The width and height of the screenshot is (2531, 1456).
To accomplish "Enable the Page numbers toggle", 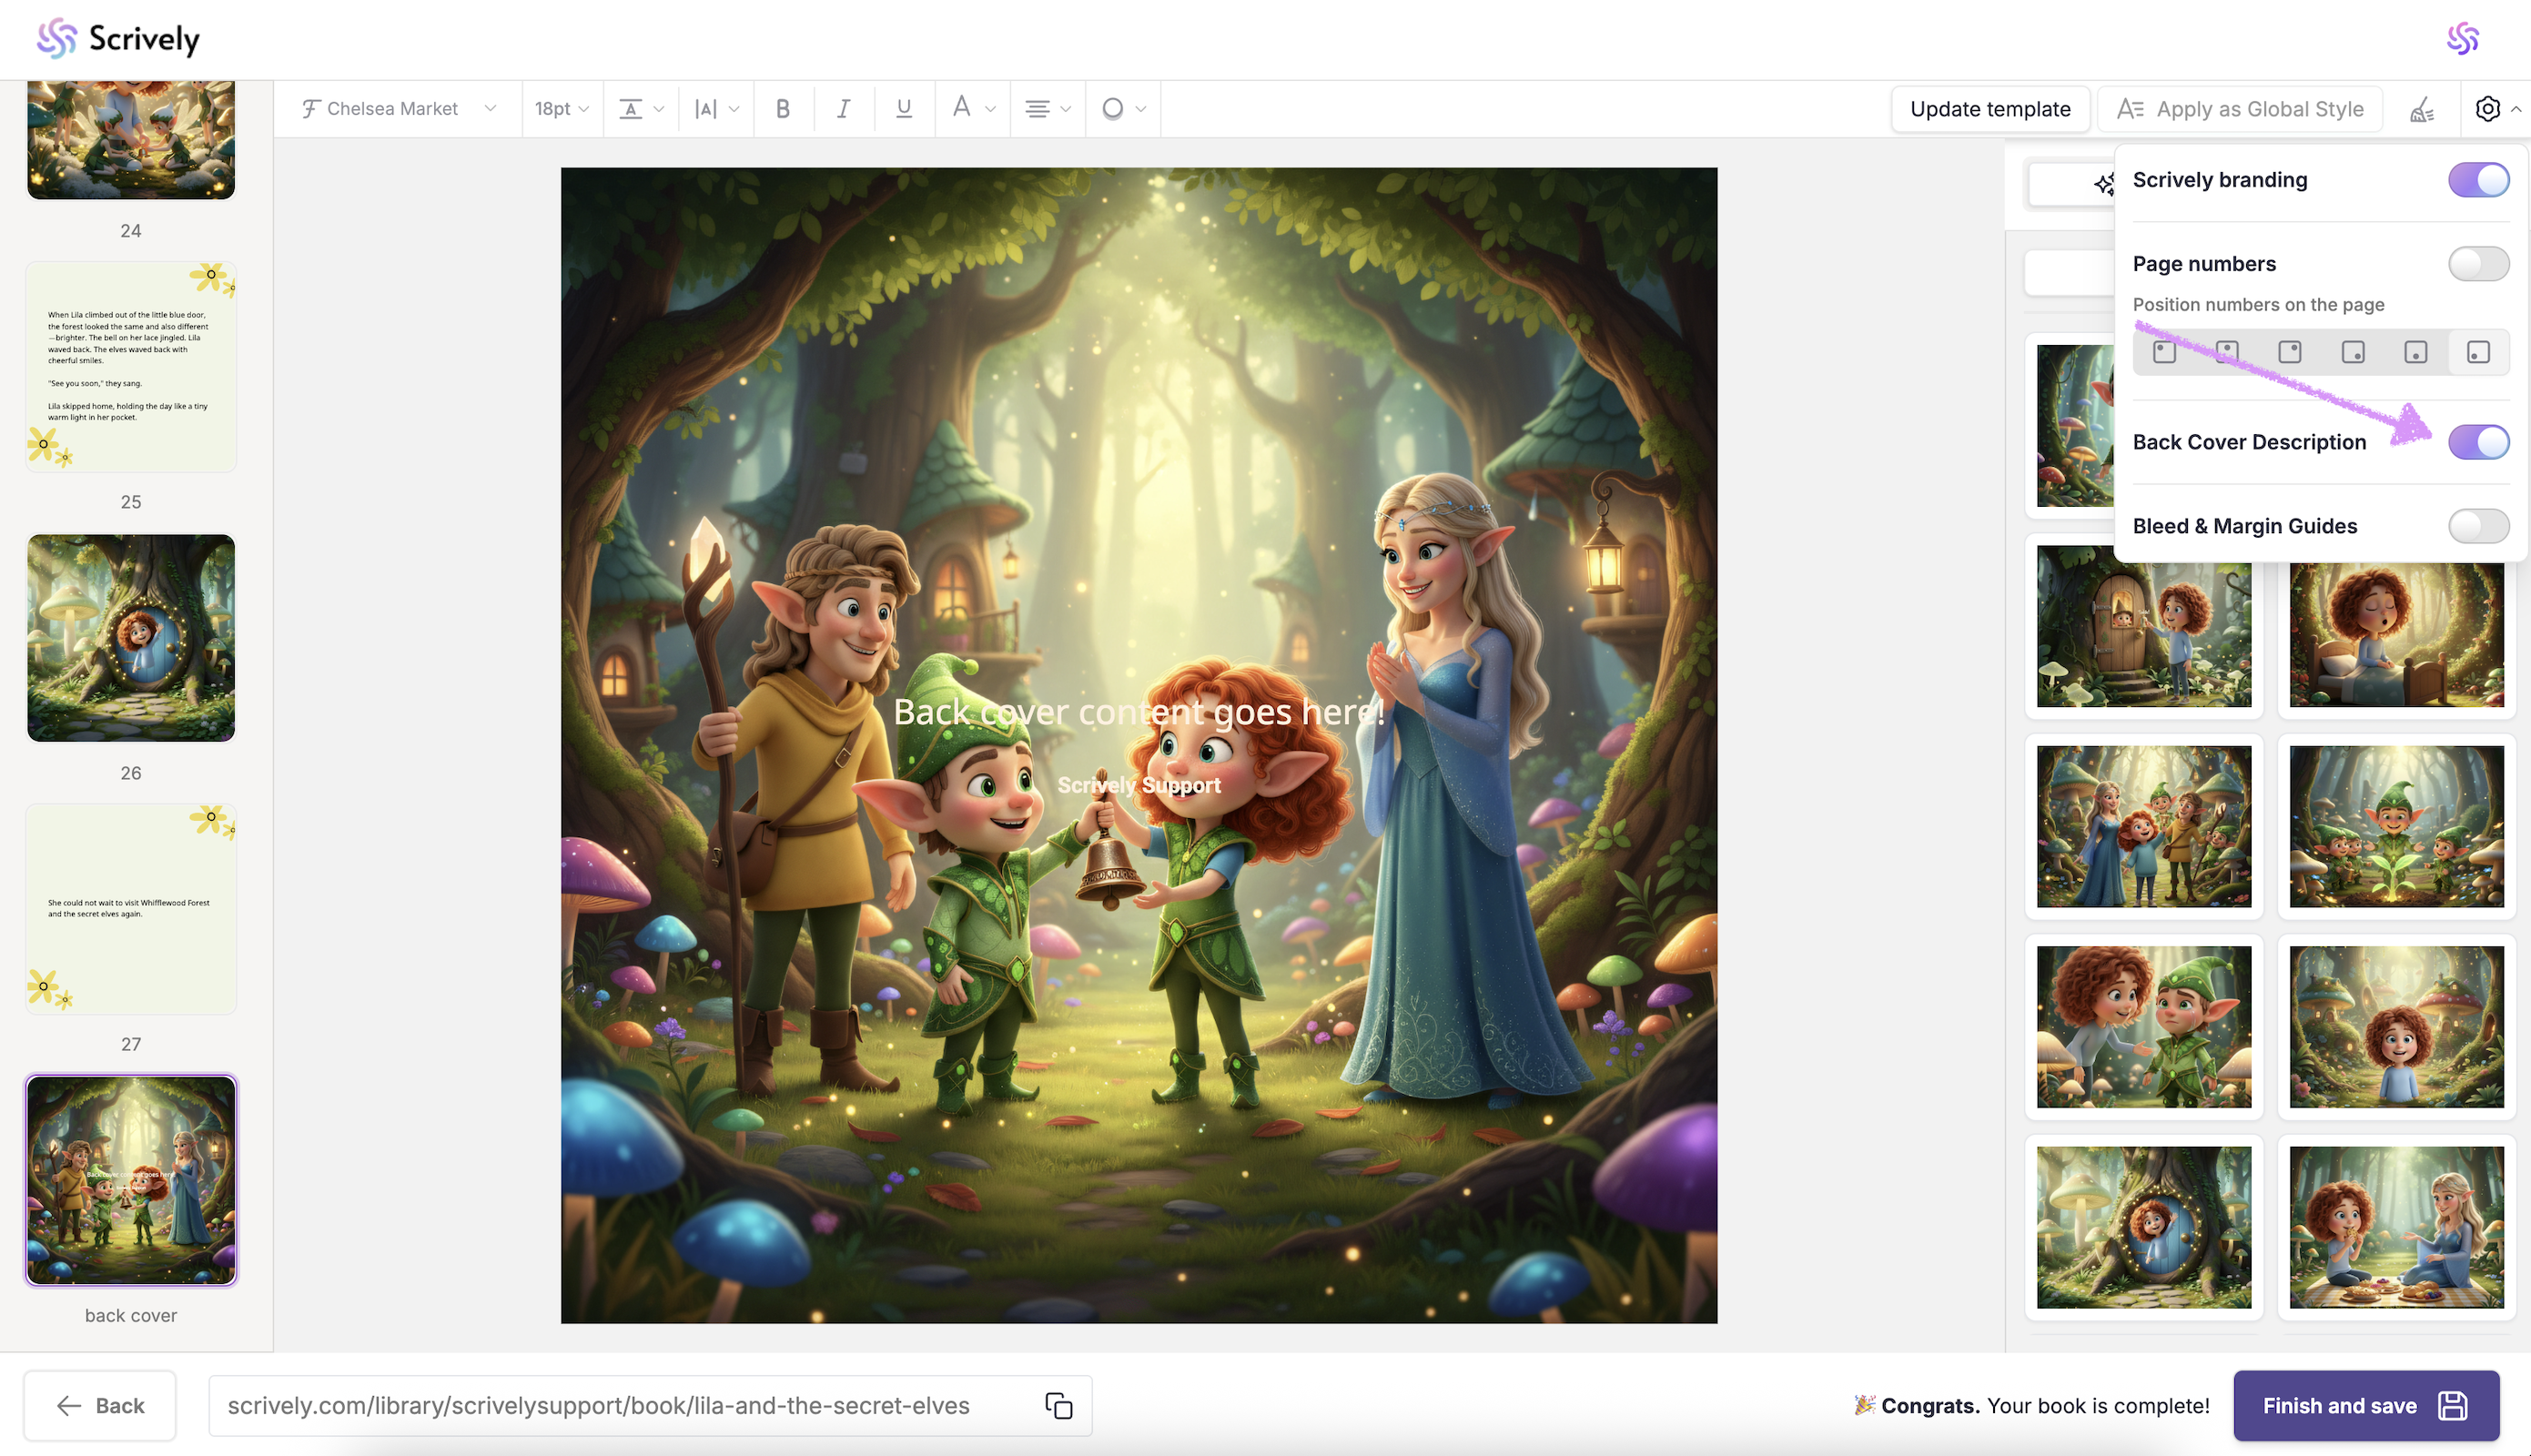I will point(2477,264).
